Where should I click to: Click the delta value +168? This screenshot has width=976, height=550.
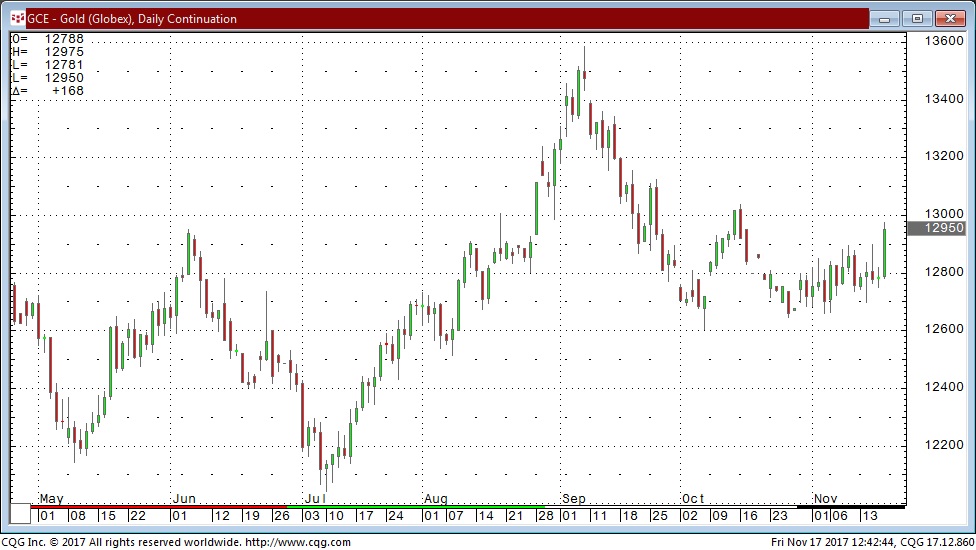[68, 91]
